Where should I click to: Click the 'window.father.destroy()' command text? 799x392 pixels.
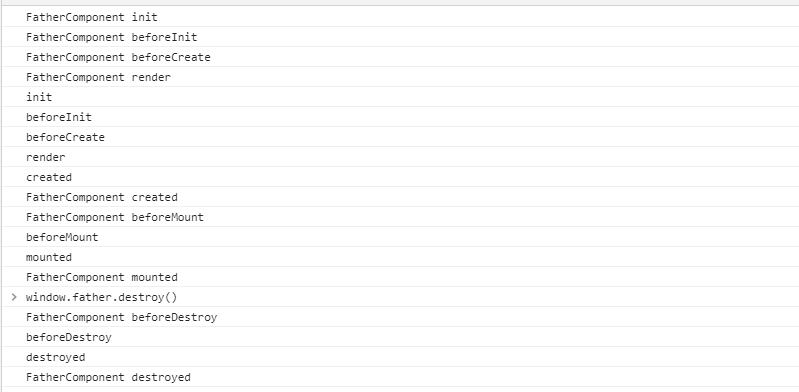click(101, 297)
